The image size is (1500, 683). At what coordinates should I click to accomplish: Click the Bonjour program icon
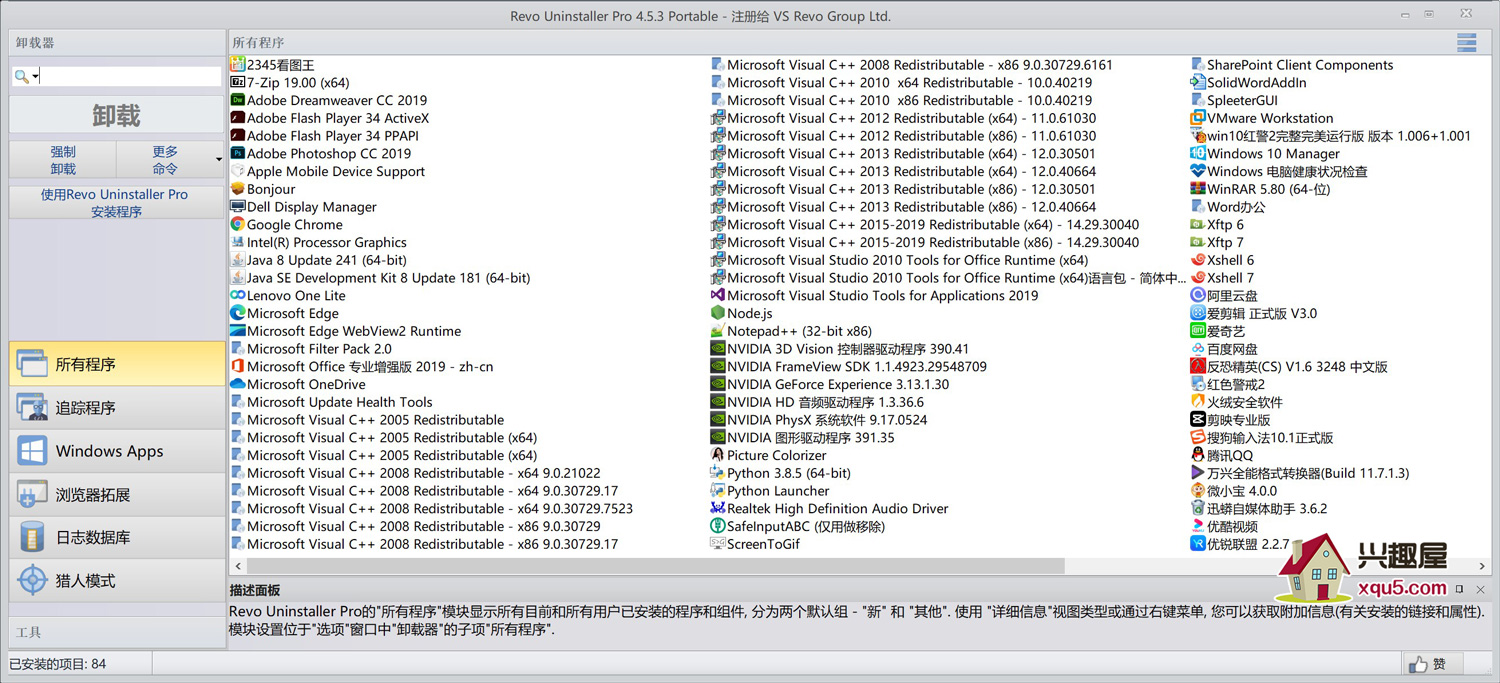coord(238,189)
